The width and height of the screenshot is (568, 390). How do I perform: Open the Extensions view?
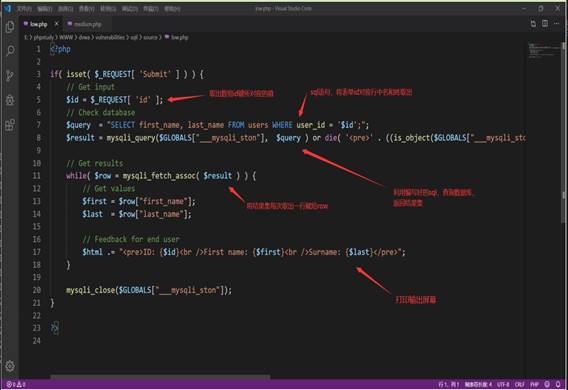[10, 125]
